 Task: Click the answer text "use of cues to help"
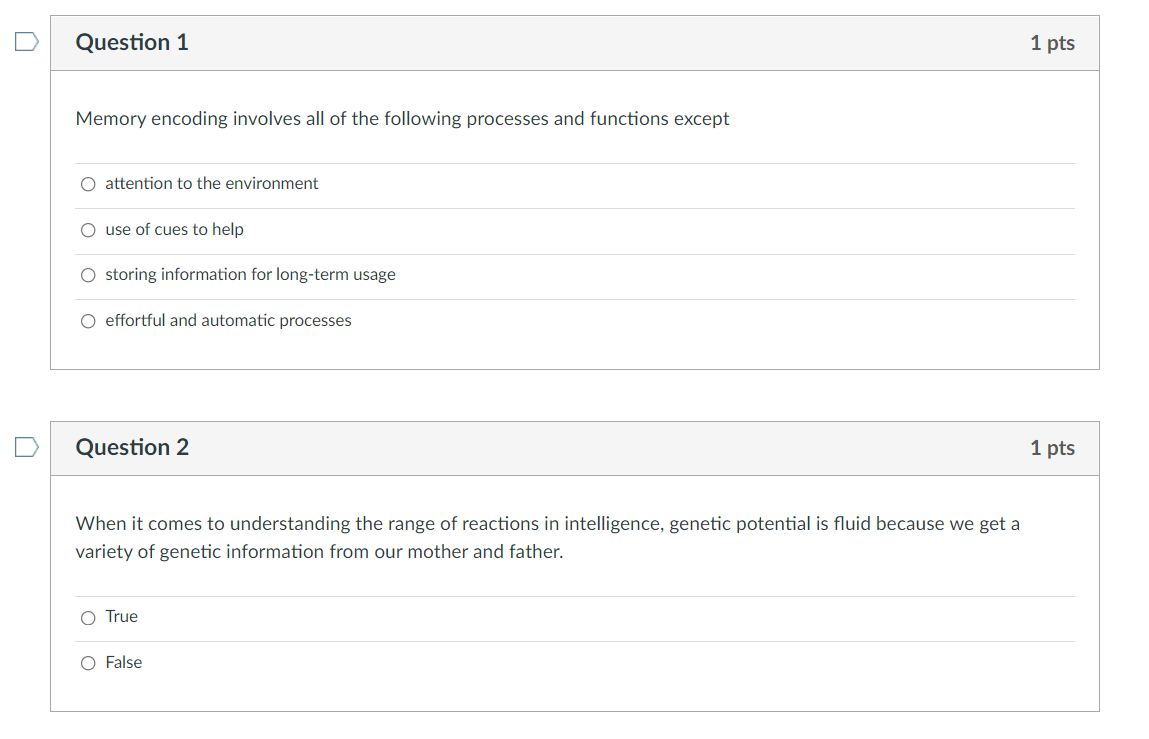174,230
